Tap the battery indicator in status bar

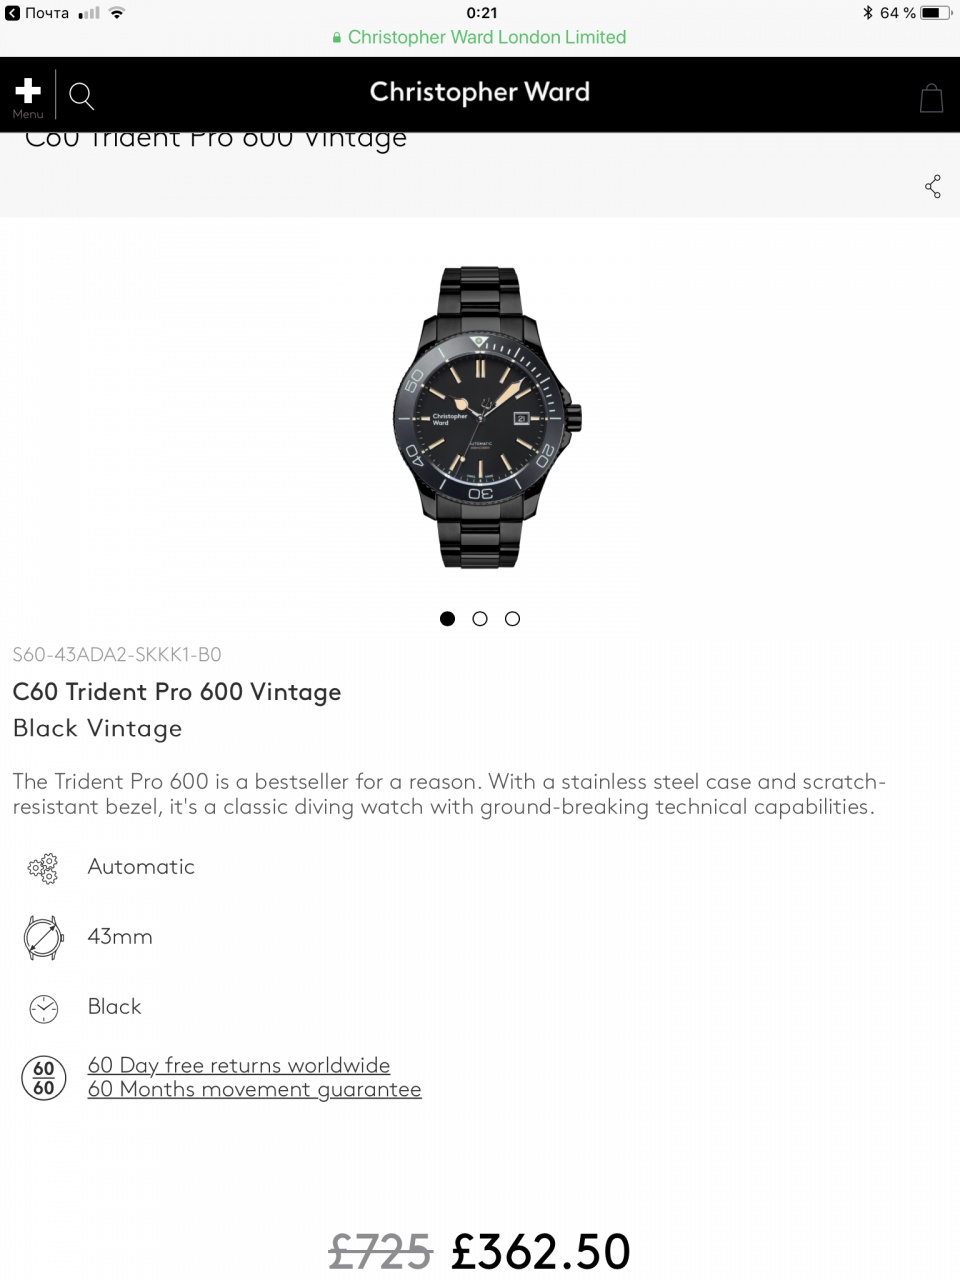(935, 13)
